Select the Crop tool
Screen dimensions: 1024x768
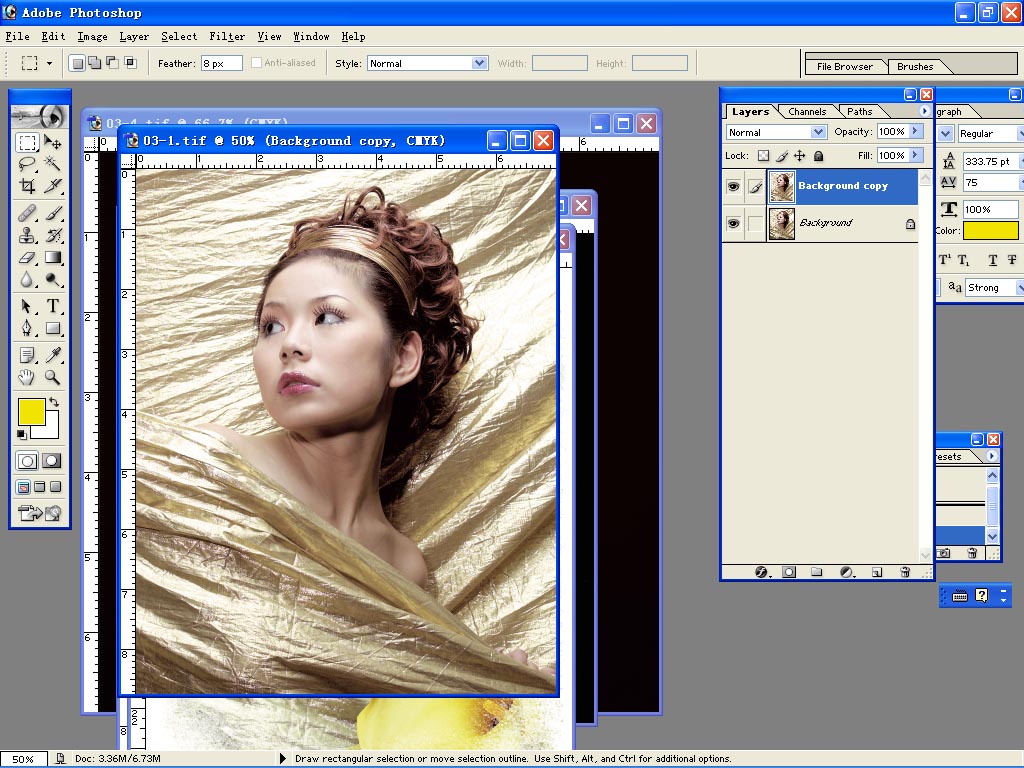(x=27, y=186)
